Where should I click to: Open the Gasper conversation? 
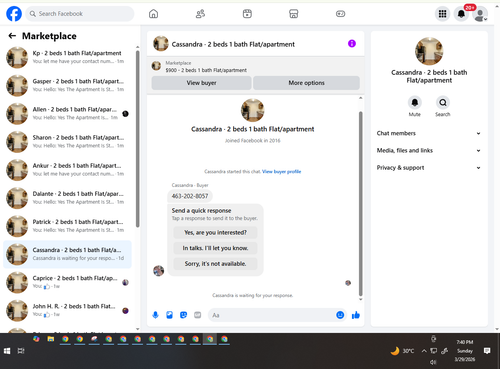(67, 85)
